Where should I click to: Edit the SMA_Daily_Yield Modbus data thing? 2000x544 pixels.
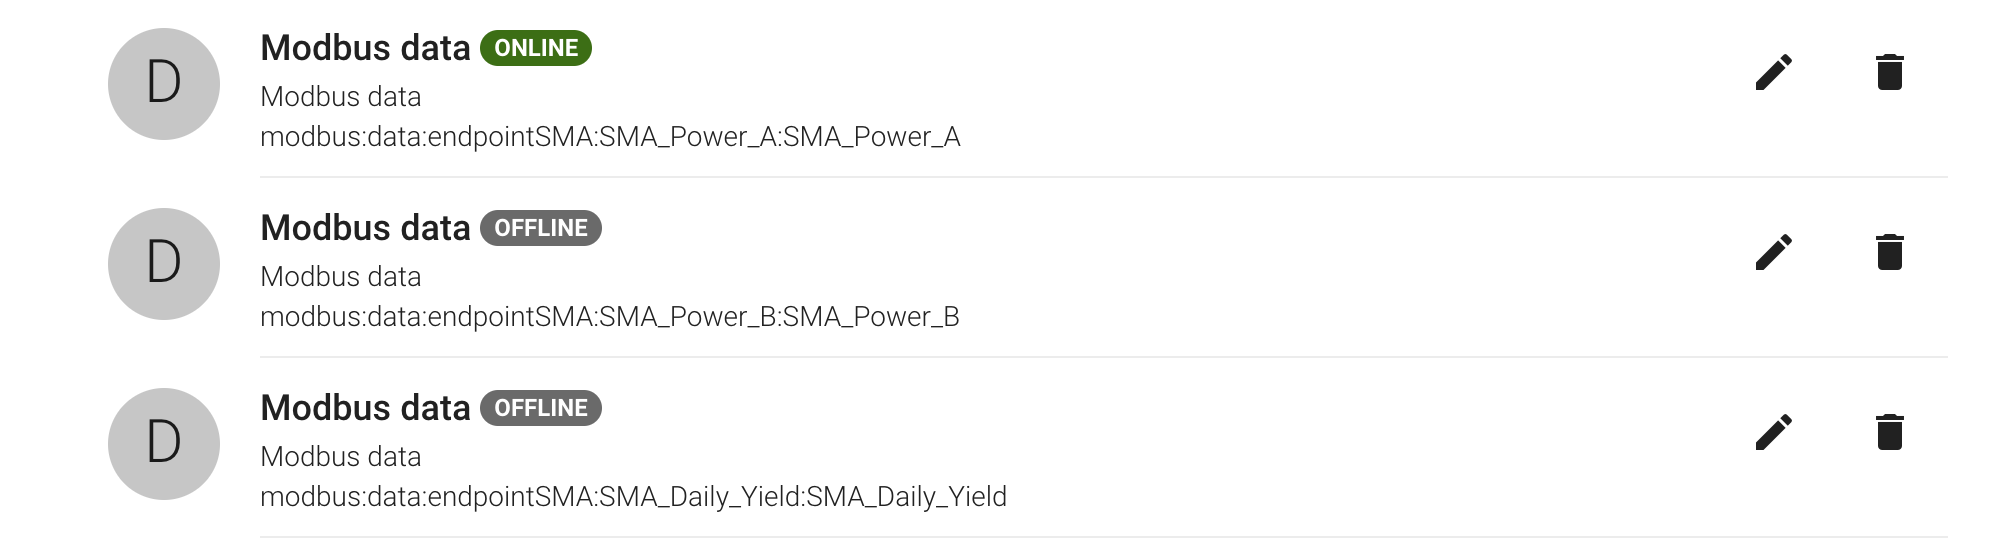pos(1774,432)
